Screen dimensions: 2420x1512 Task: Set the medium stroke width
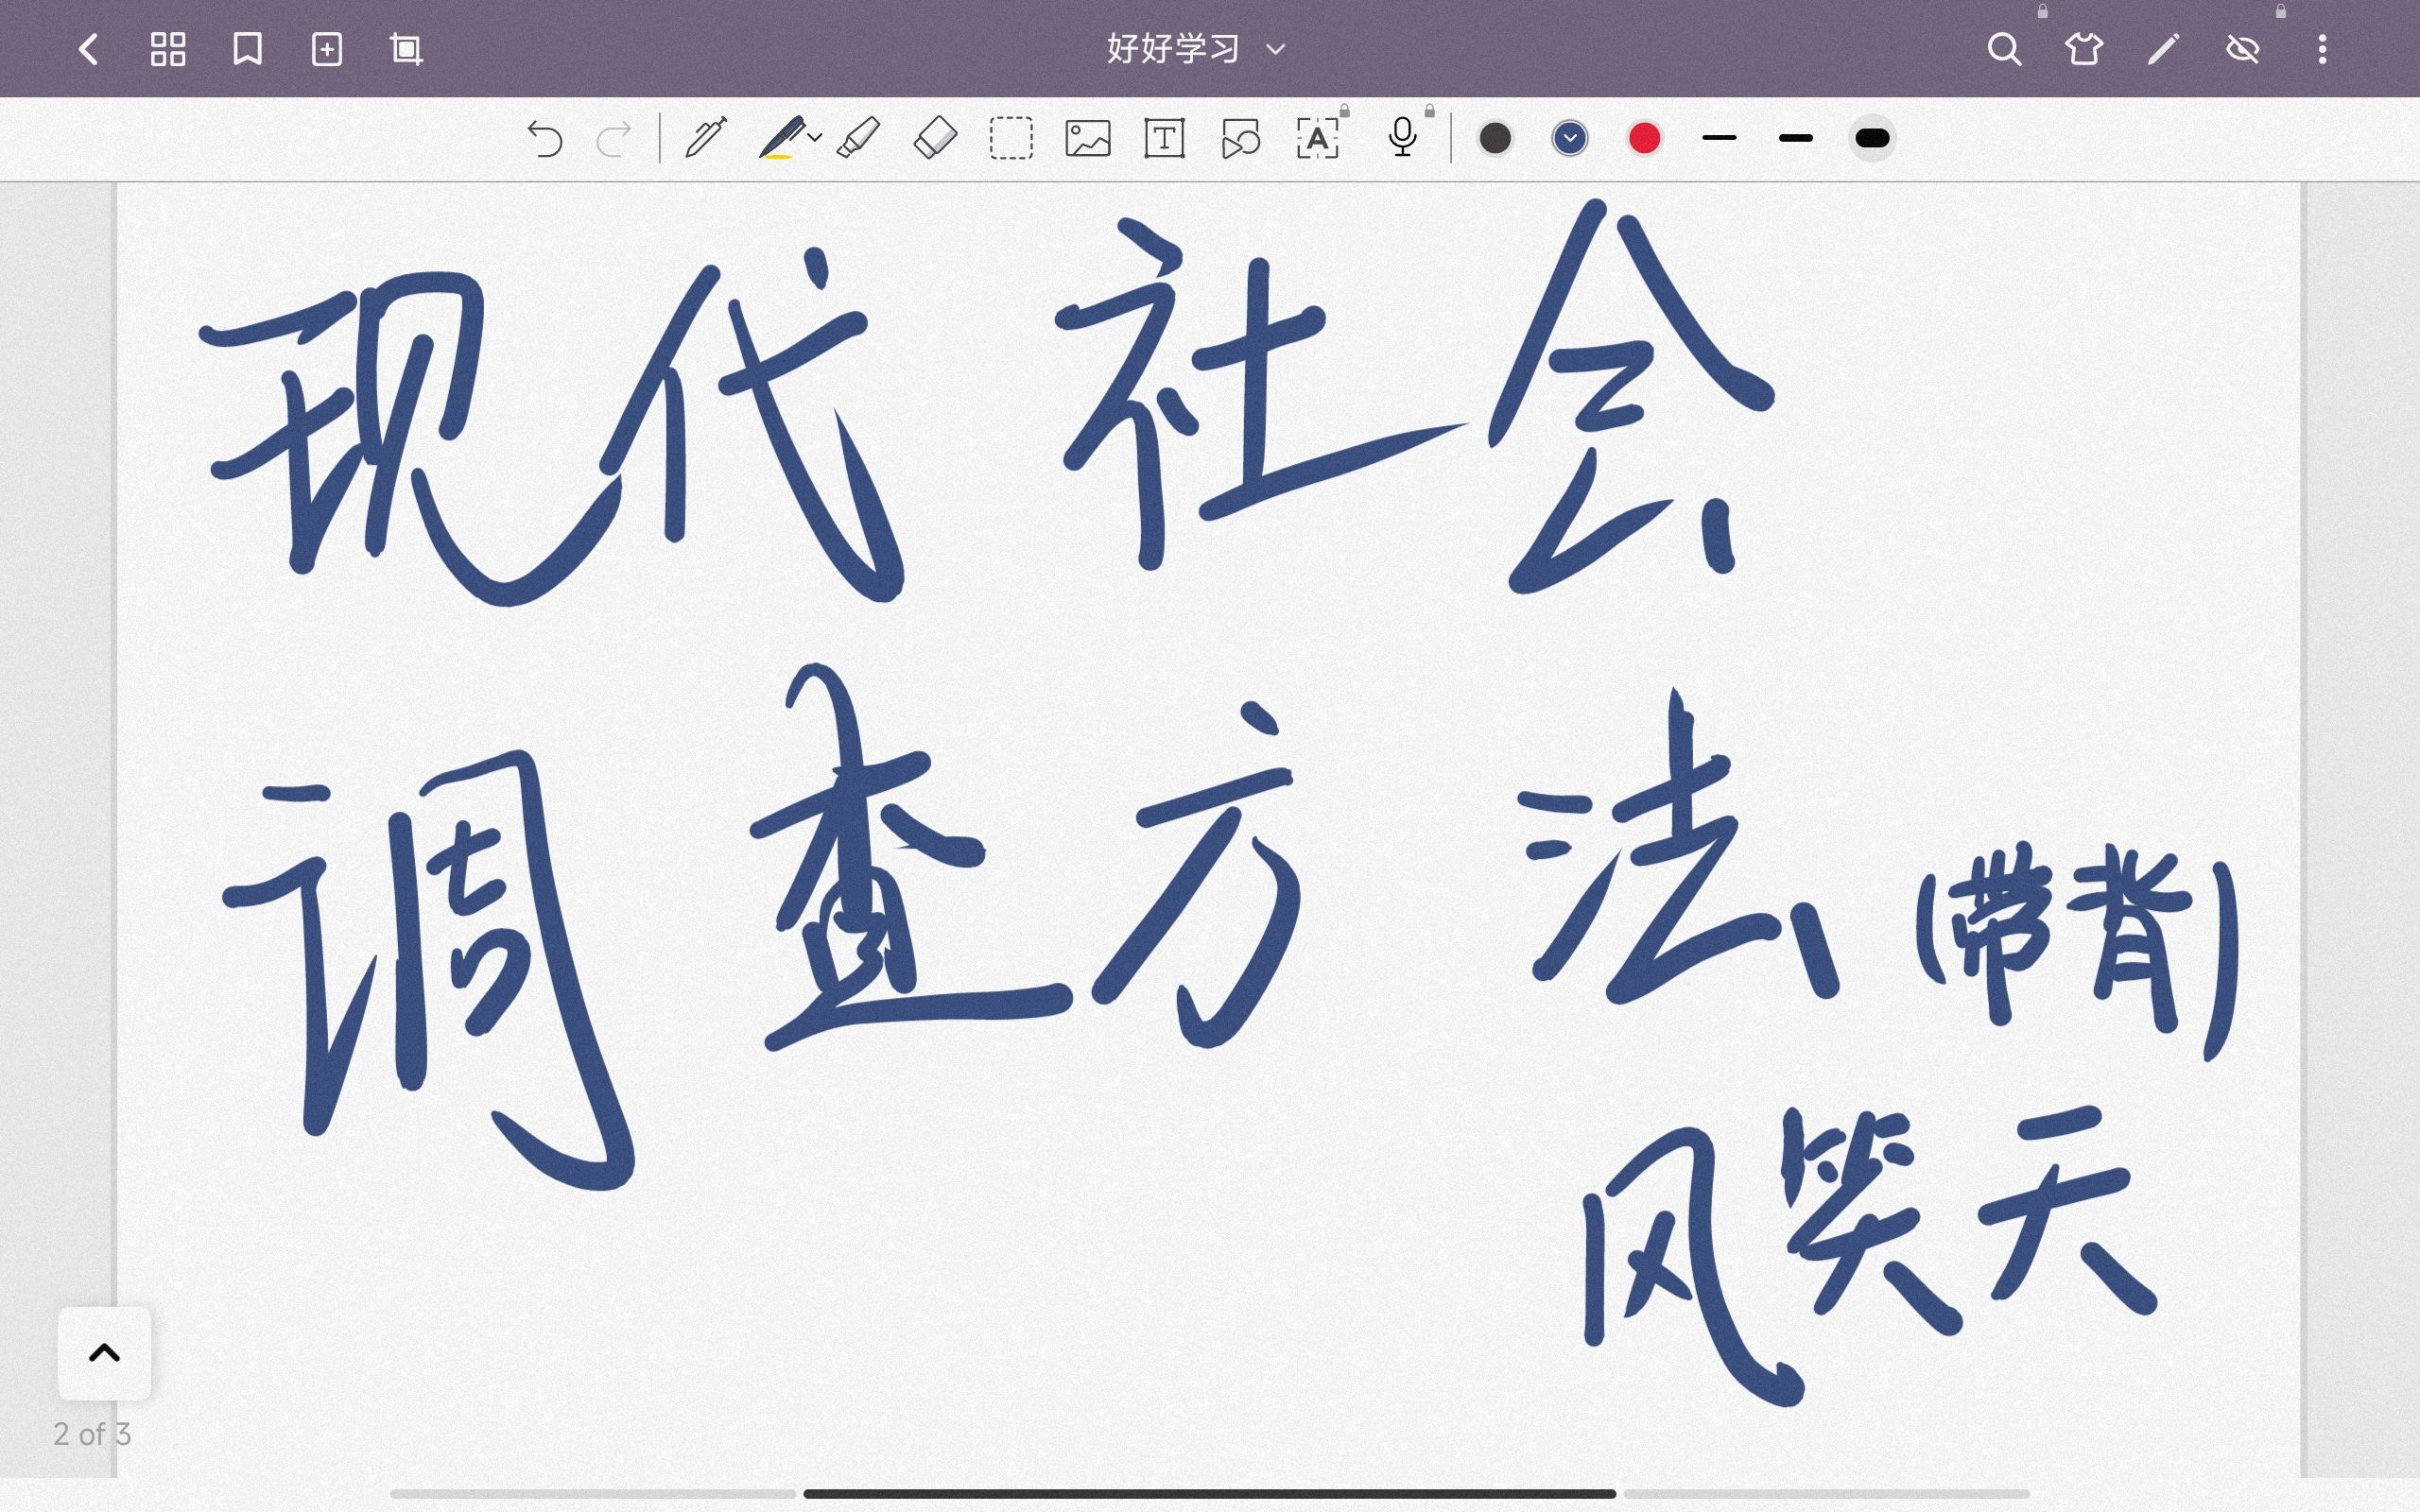coord(1796,138)
